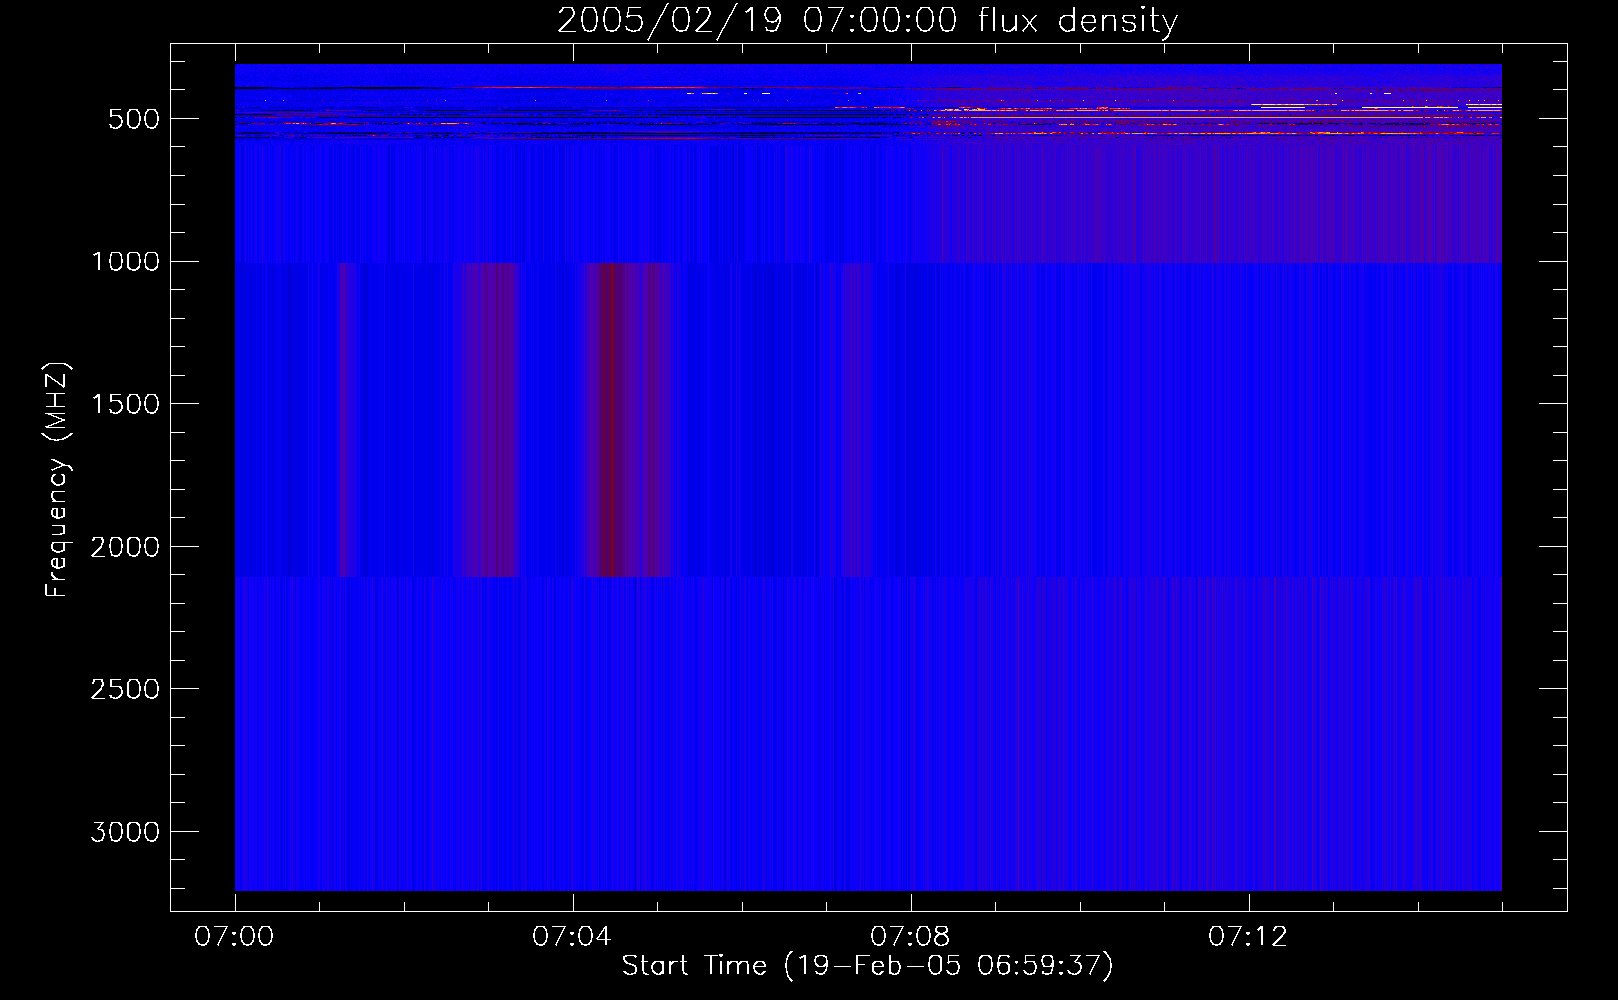Viewport: 1618px width, 1000px height.
Task: Click the 07:12 time tick label
Action: (x=1248, y=937)
